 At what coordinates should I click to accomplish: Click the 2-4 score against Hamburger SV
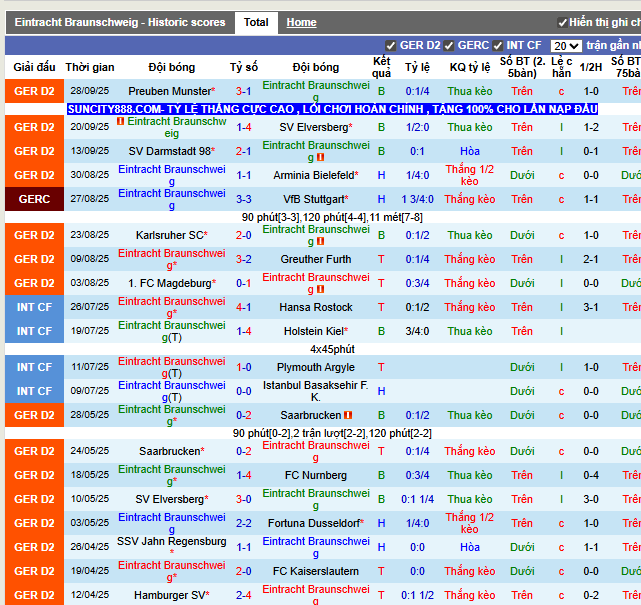(244, 595)
